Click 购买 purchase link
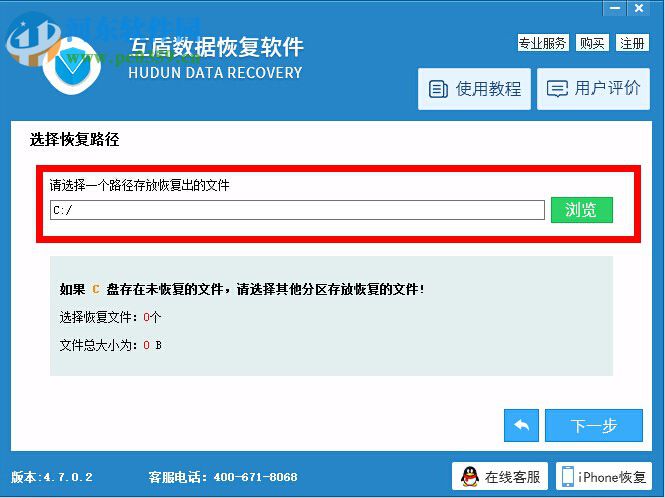The height and width of the screenshot is (498, 665). tap(592, 43)
